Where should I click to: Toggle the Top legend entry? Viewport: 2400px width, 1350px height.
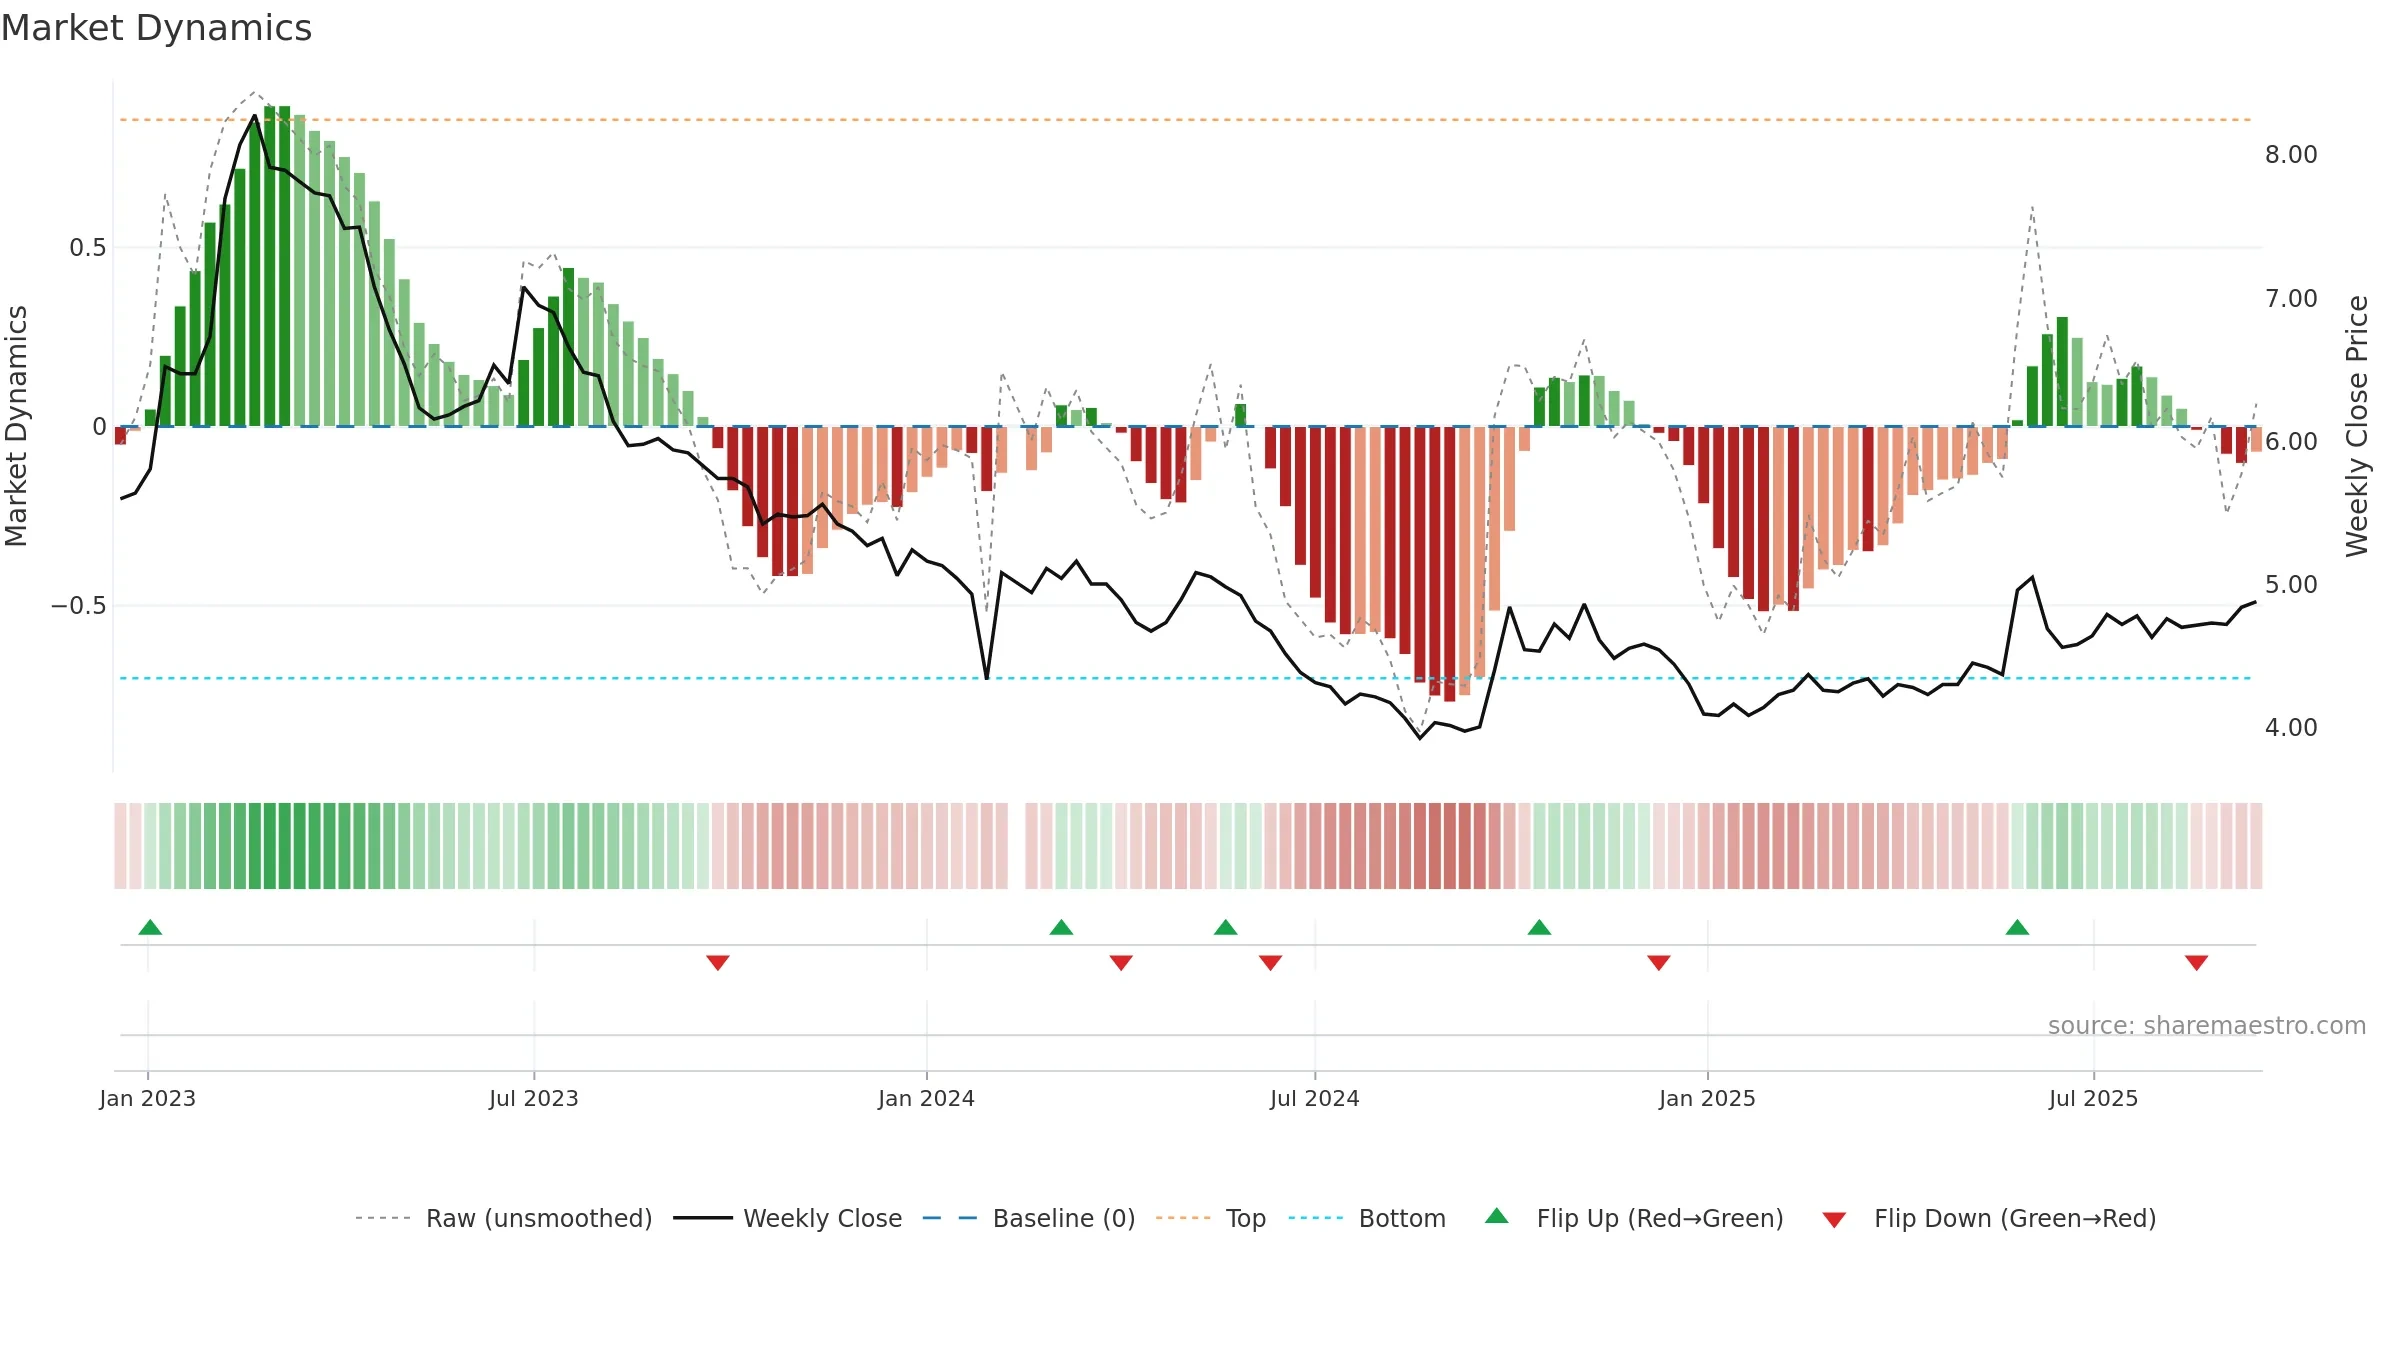1211,1218
